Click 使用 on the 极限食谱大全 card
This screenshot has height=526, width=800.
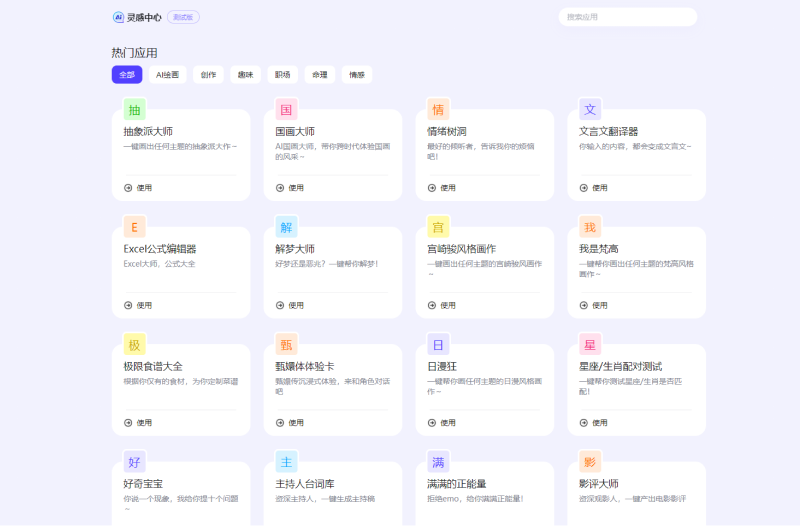pos(138,422)
